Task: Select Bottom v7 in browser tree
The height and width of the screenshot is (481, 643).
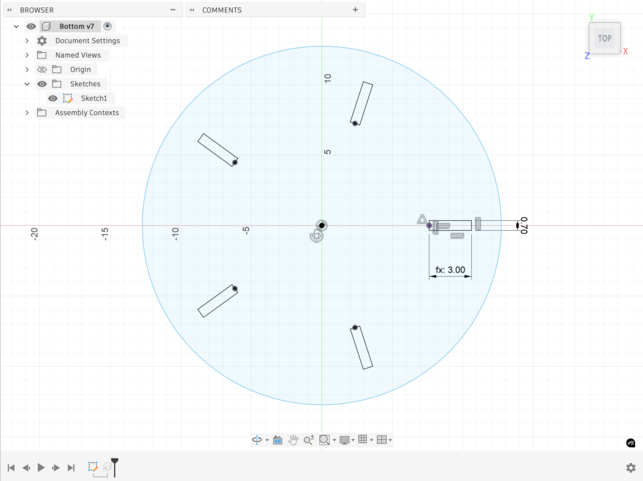Action: tap(76, 26)
